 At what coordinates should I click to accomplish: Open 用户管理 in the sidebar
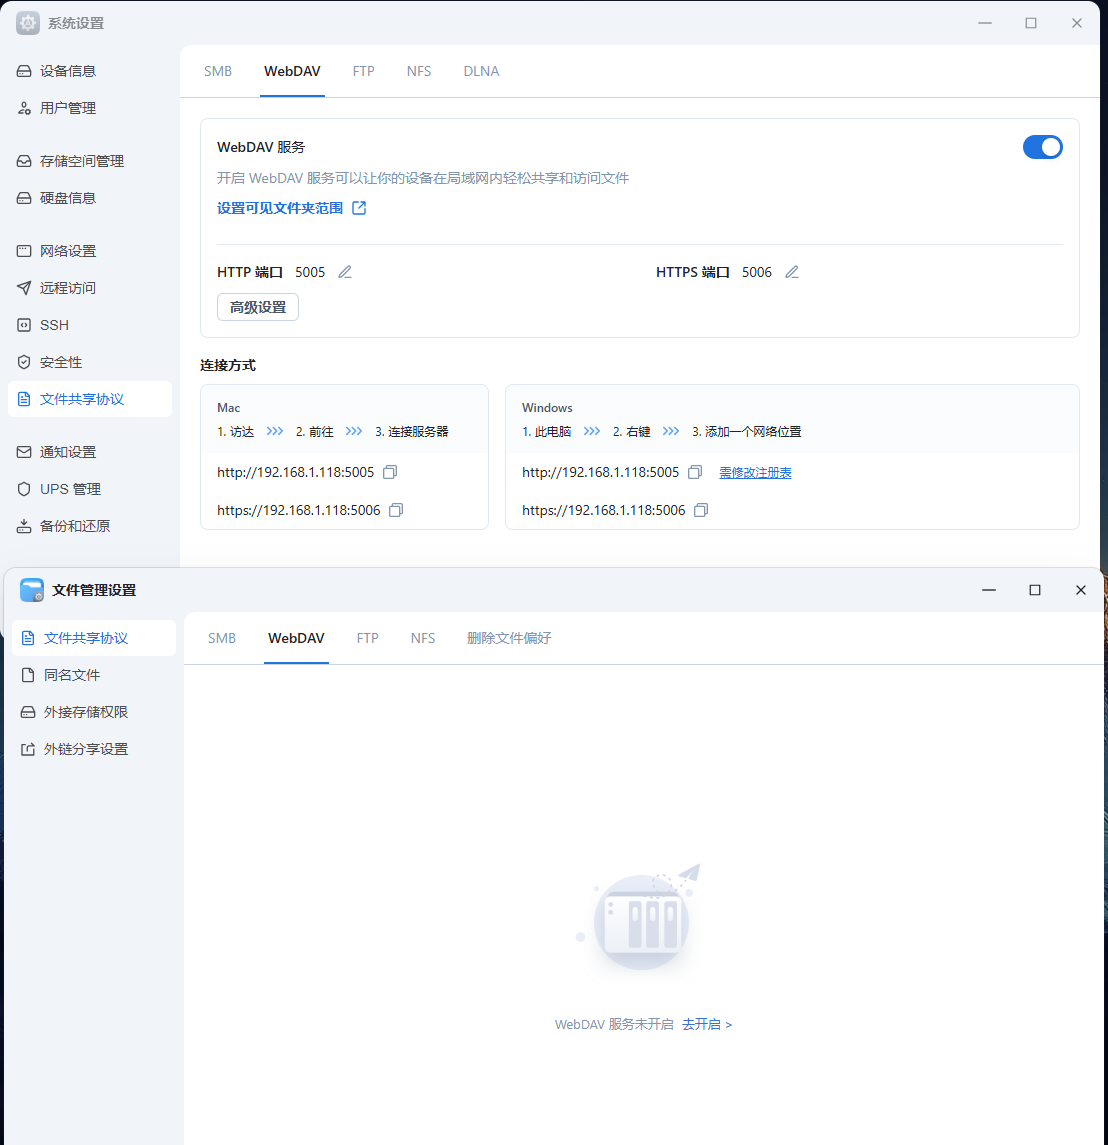click(x=90, y=108)
